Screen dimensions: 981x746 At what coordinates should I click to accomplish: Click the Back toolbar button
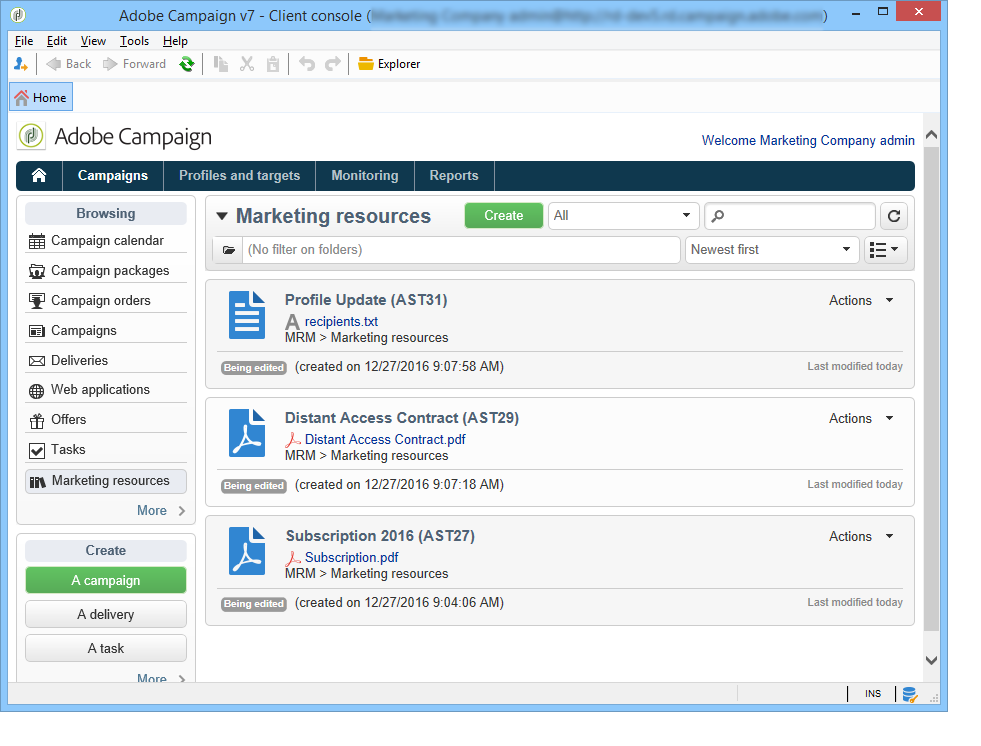(x=69, y=64)
